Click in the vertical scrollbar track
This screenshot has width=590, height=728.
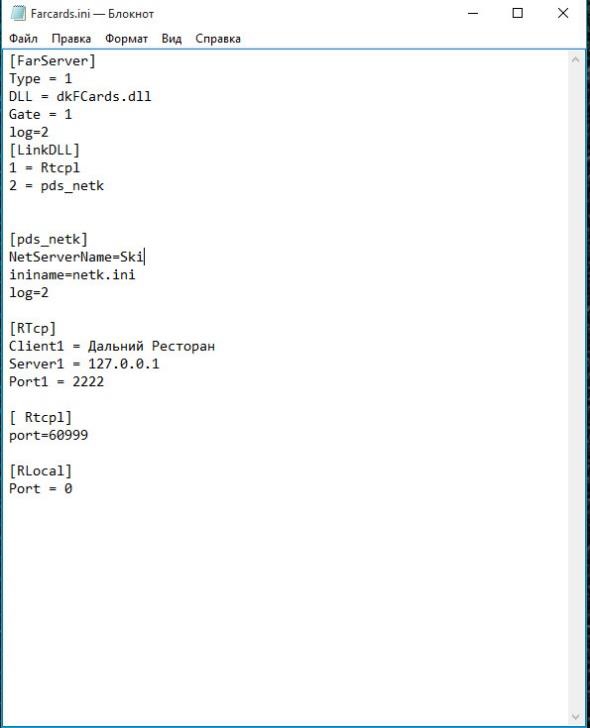pyautogui.click(x=576, y=388)
